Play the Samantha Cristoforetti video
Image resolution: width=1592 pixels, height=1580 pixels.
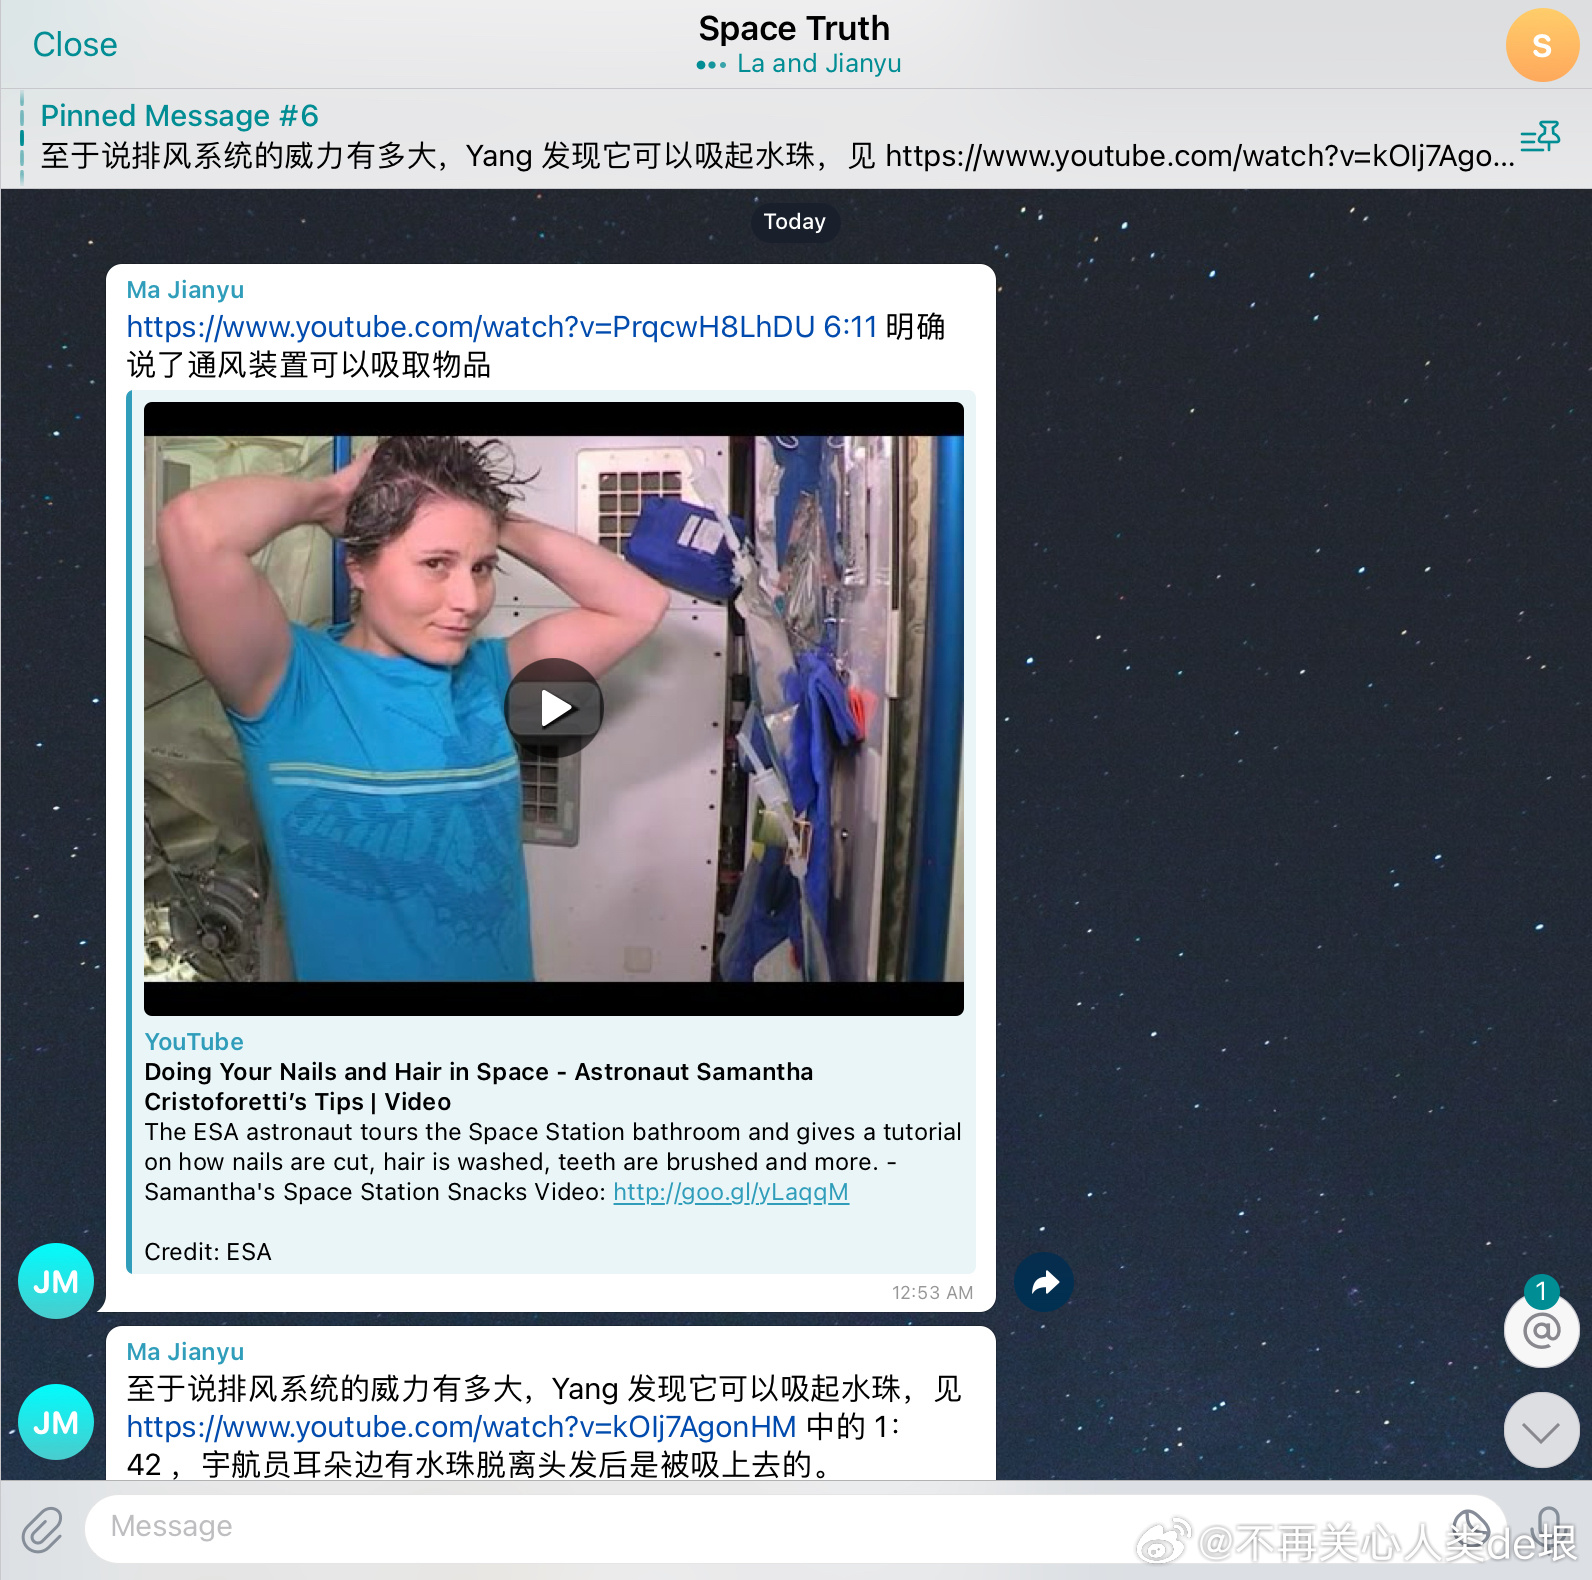tap(554, 708)
